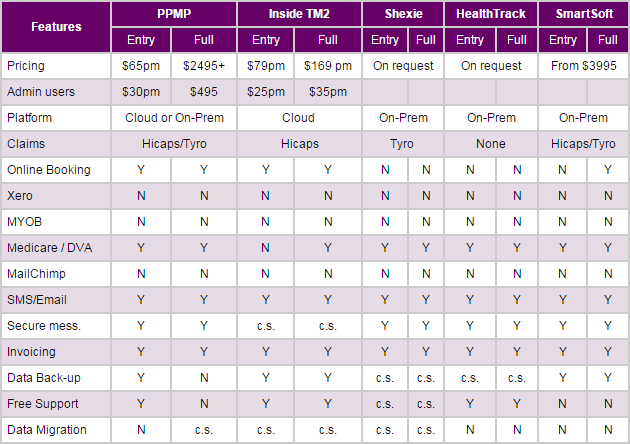This screenshot has height=444, width=630.
Task: Click the Cloud or On-Prem cell
Action: 174,118
